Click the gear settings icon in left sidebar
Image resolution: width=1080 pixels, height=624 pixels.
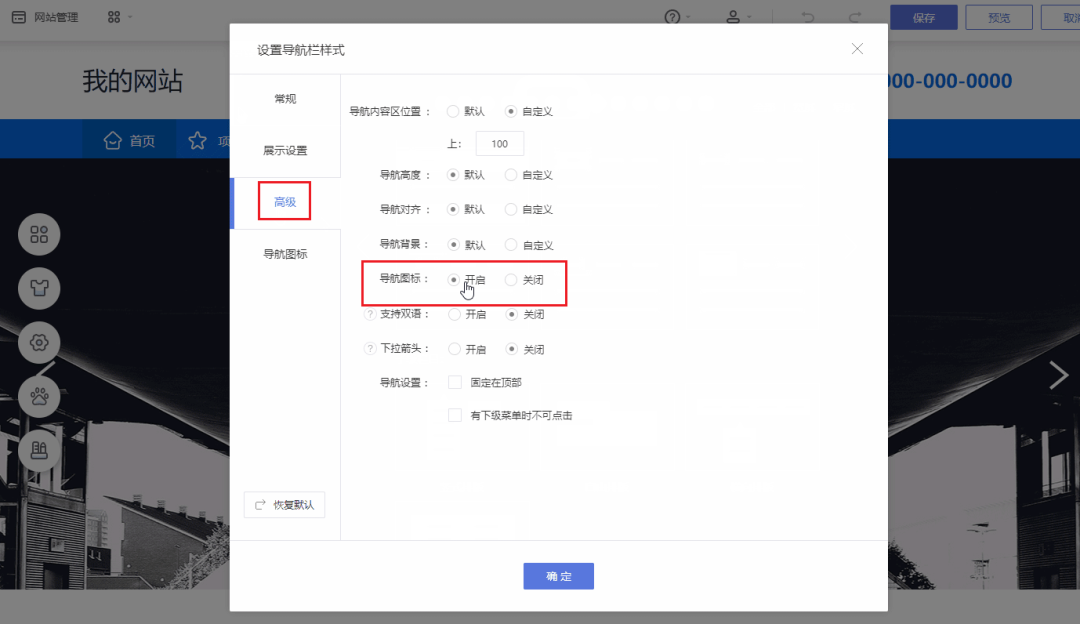click(x=39, y=343)
